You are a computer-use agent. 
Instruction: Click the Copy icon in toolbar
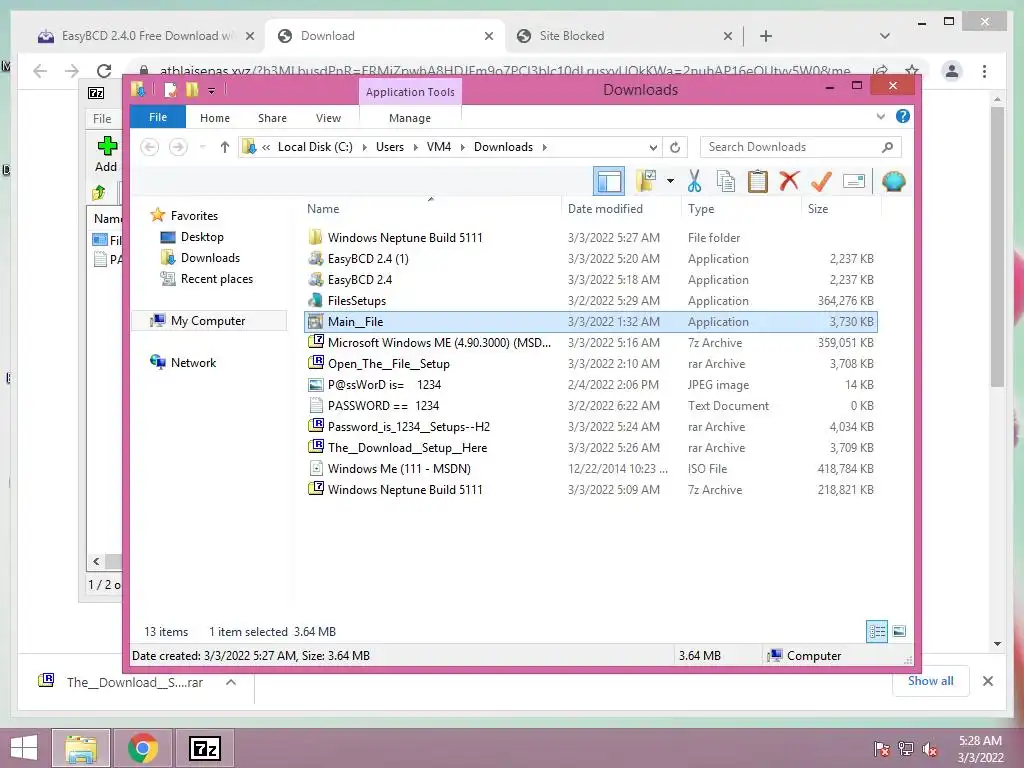click(726, 181)
